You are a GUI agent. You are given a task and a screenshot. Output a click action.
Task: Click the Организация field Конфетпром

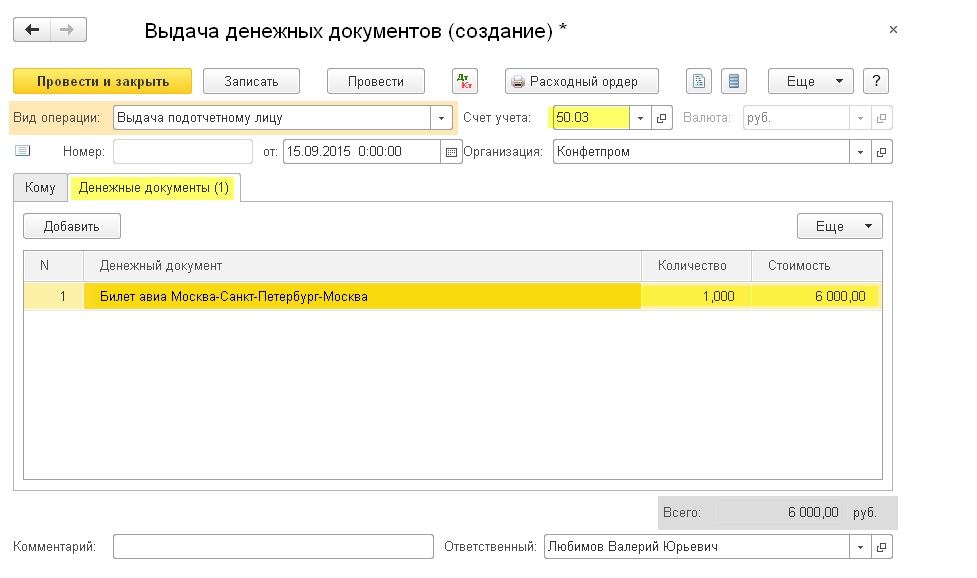(701, 152)
